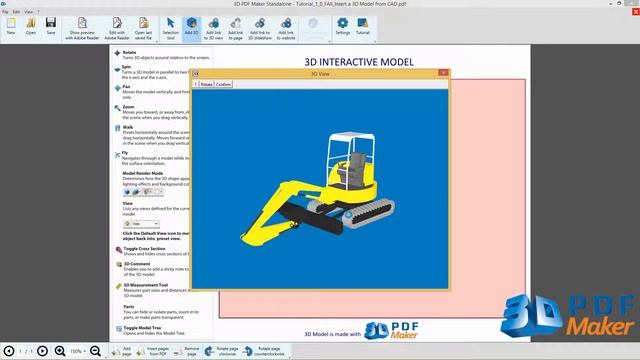Click the Rotate tool icon on page
The height and width of the screenshot is (360, 640).
117,53
